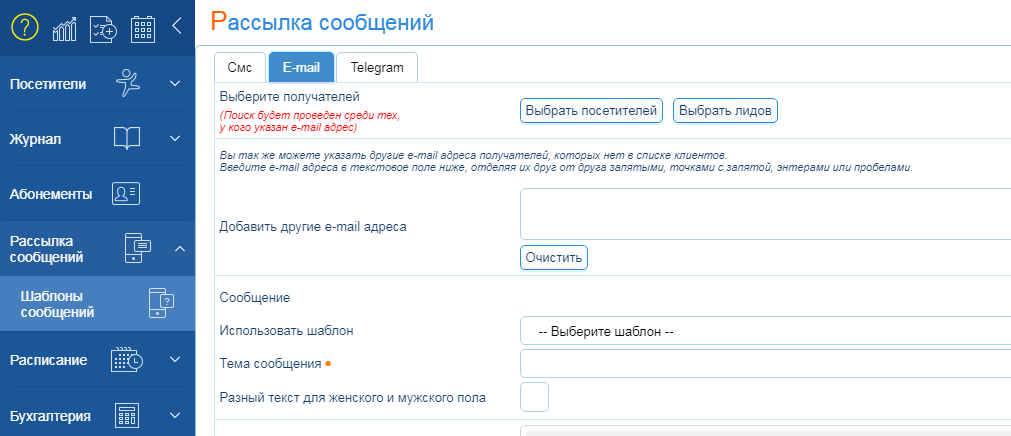This screenshot has width=1011, height=436.
Task: Click the Журнал open book icon
Action: [127, 138]
